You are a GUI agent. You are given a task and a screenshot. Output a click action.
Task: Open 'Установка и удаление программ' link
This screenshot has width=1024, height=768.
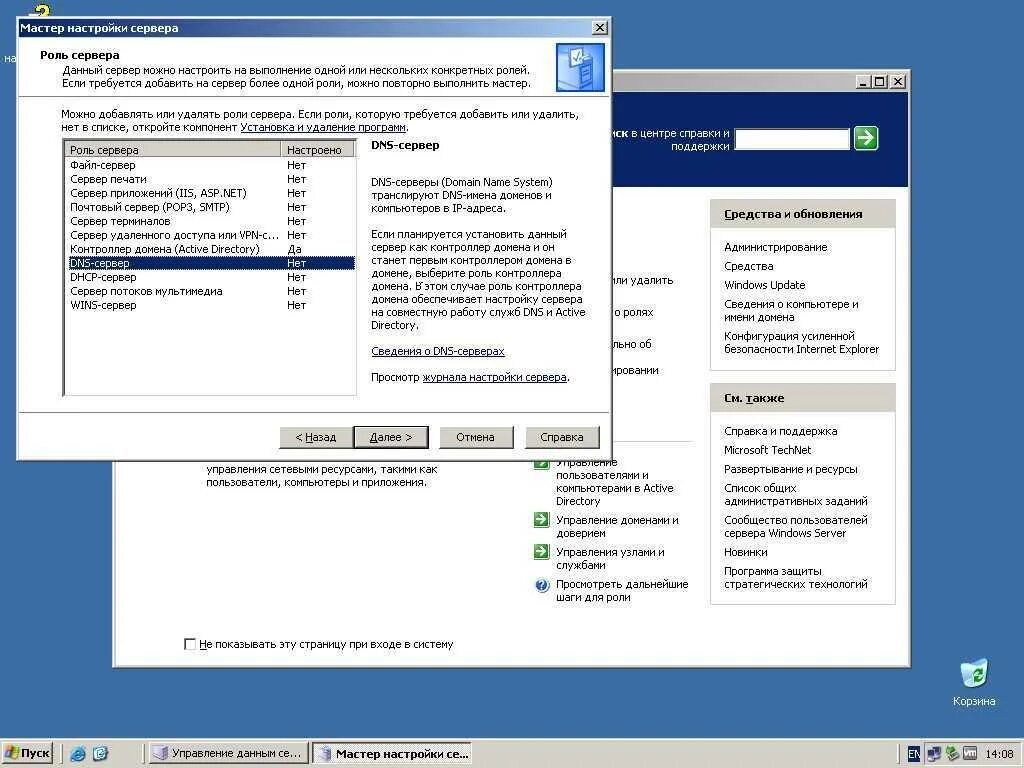(x=323, y=127)
